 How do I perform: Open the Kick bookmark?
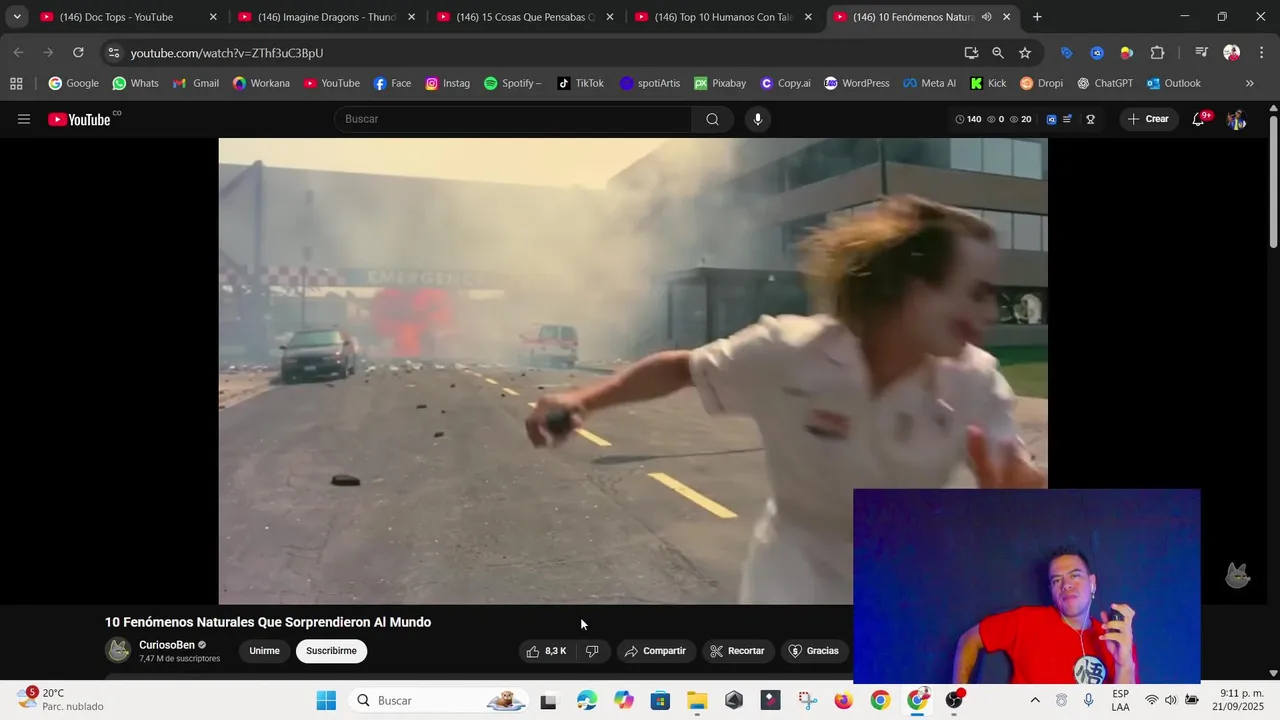click(988, 83)
